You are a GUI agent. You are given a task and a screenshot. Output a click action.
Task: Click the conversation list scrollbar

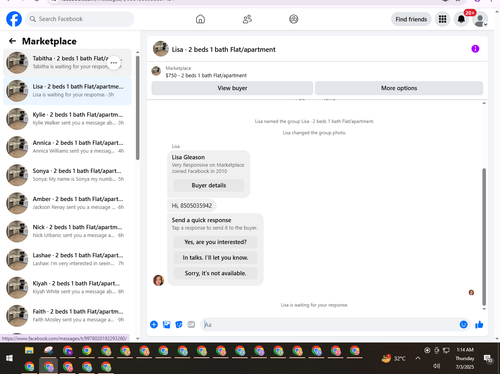pos(138,108)
